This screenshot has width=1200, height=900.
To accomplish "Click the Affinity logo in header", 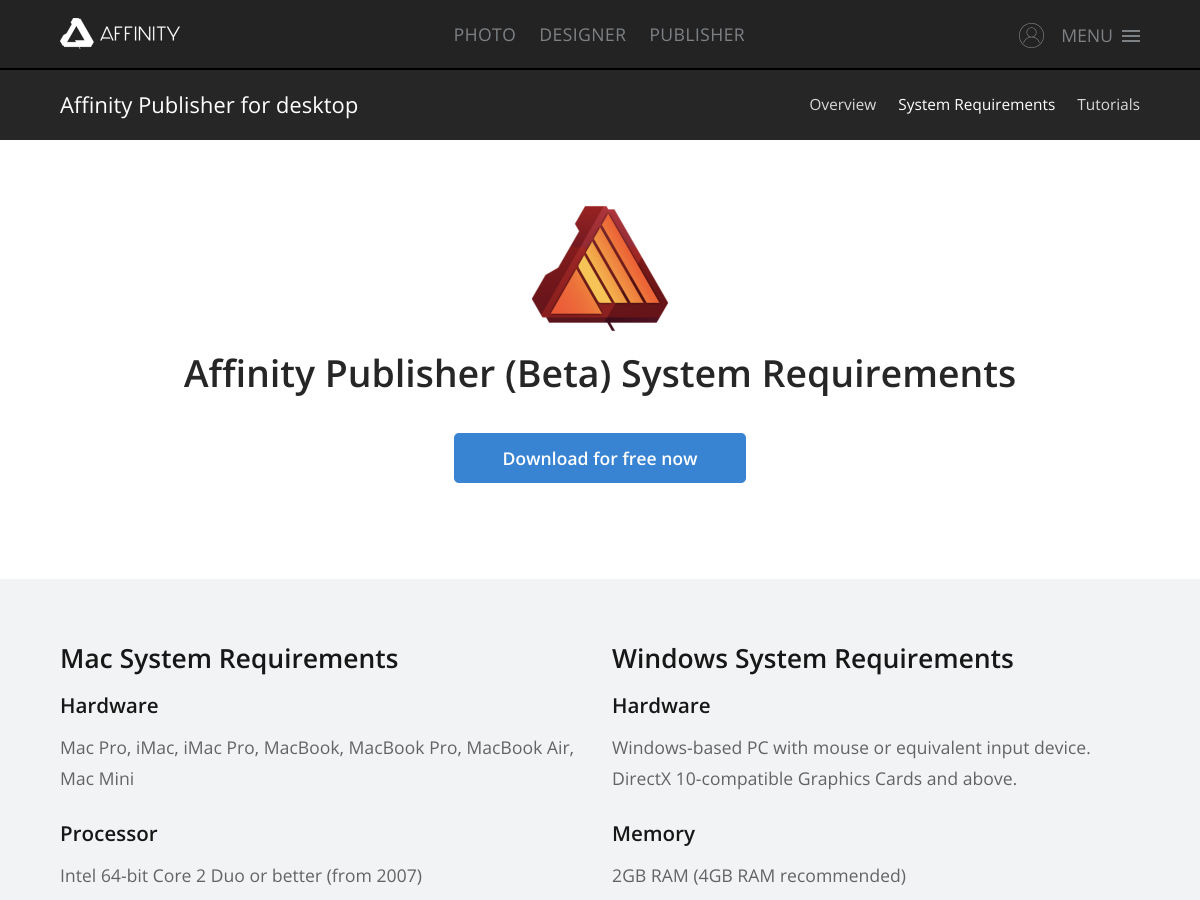I will (x=120, y=34).
